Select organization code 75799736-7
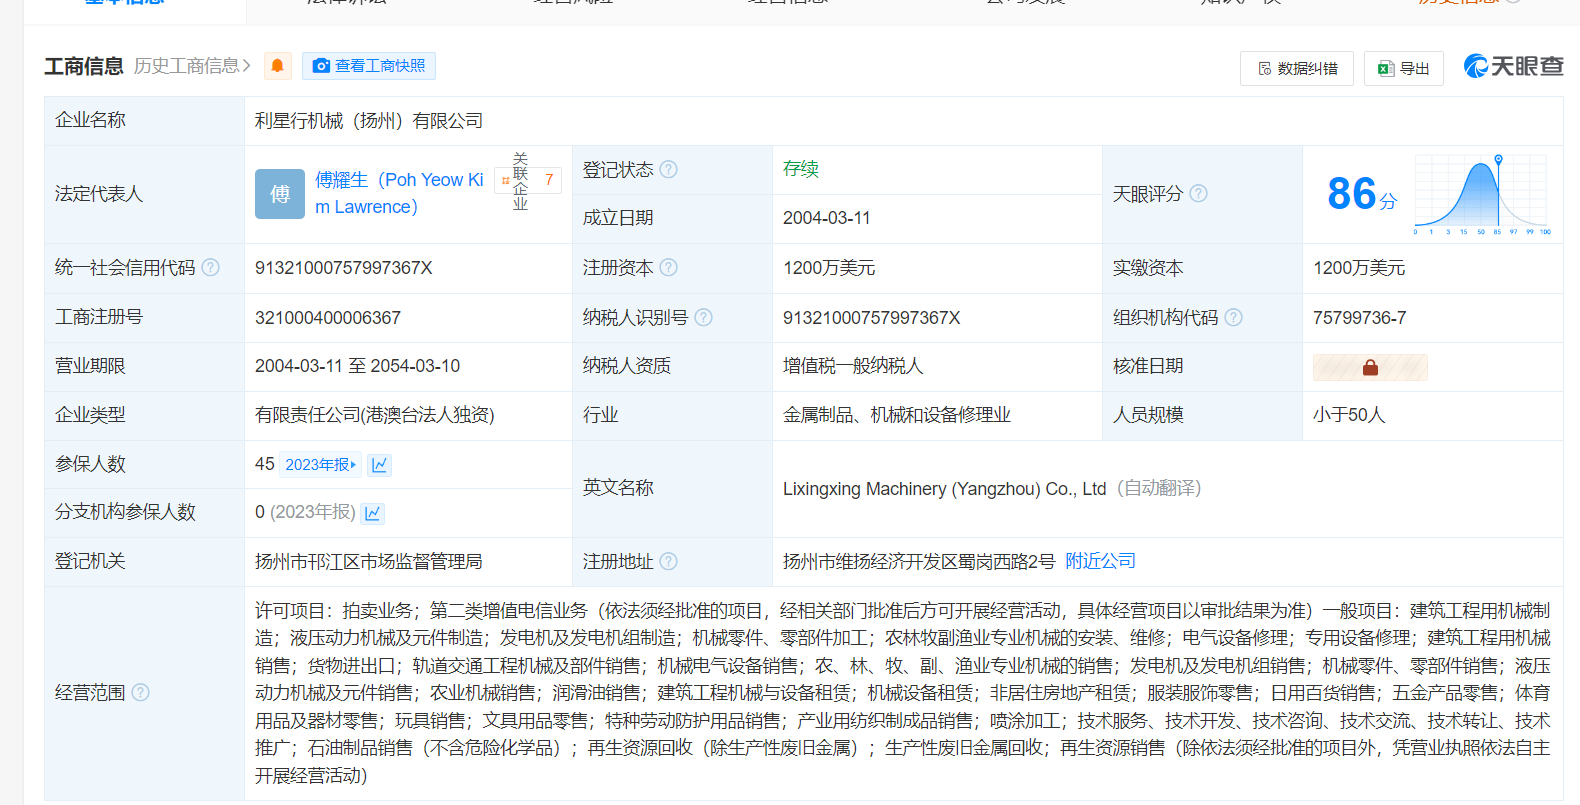 [x=1360, y=317]
